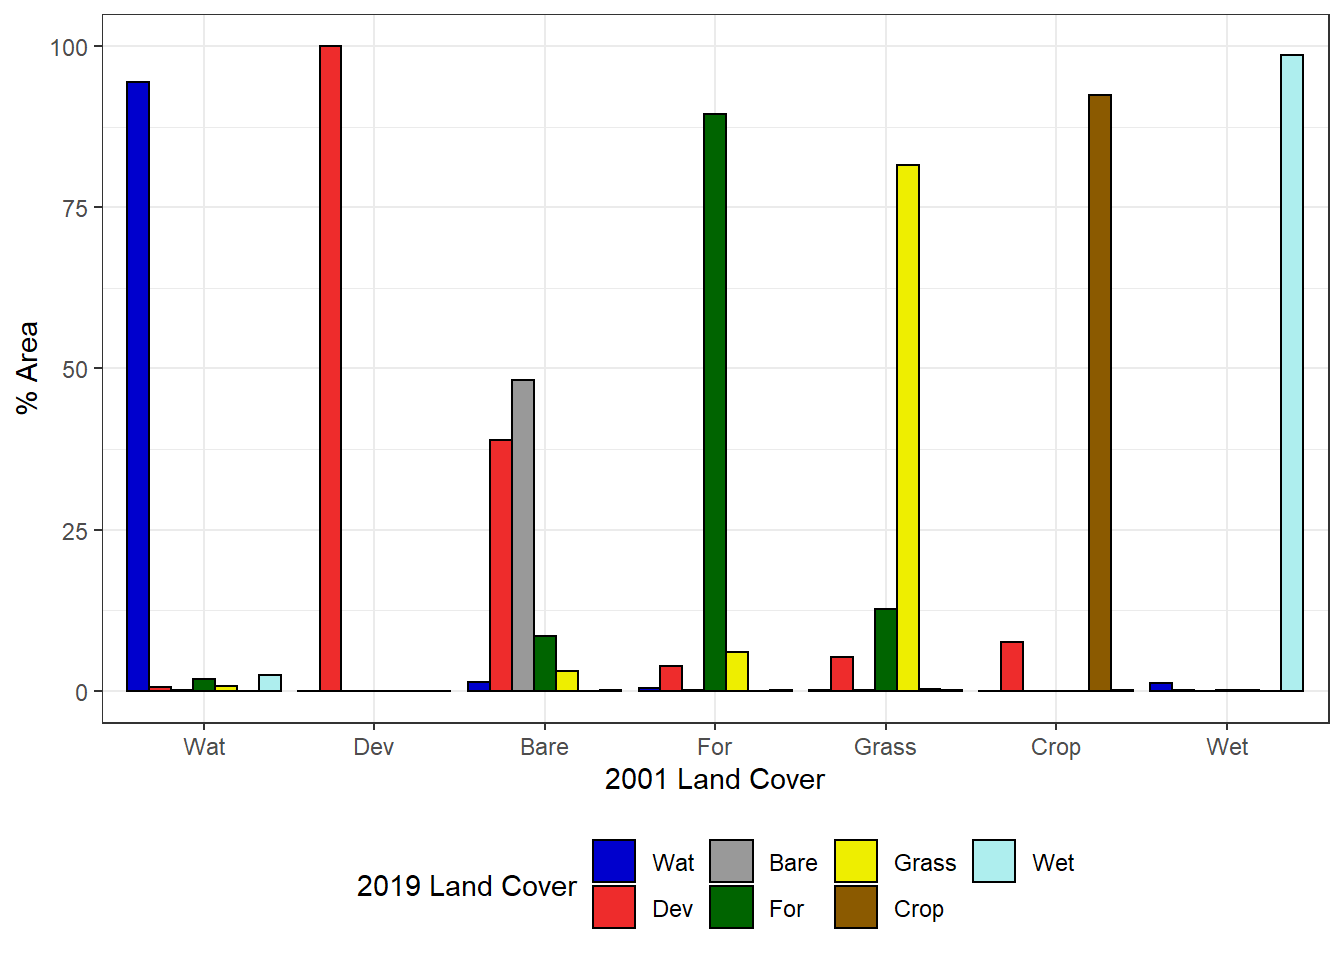The image size is (1344, 960).
Task: Select the gray Bare legend swatch
Action: 731,861
